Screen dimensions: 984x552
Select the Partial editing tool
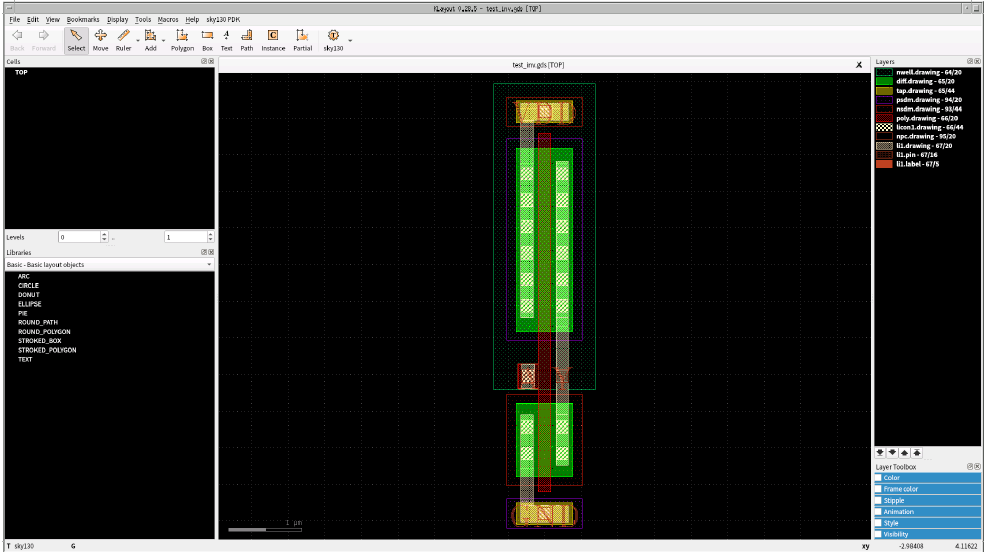[302, 40]
